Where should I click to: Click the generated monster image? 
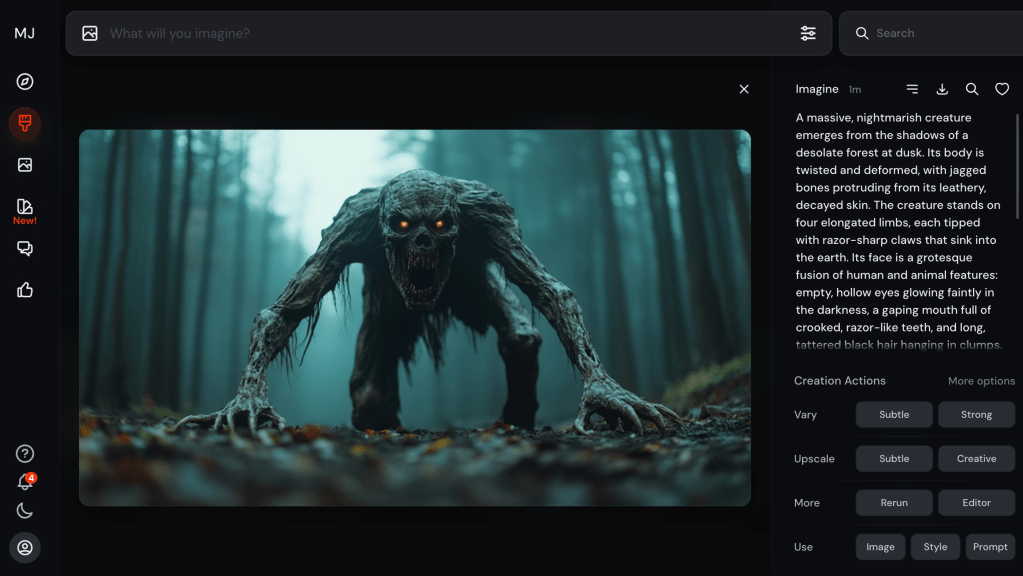[x=414, y=317]
